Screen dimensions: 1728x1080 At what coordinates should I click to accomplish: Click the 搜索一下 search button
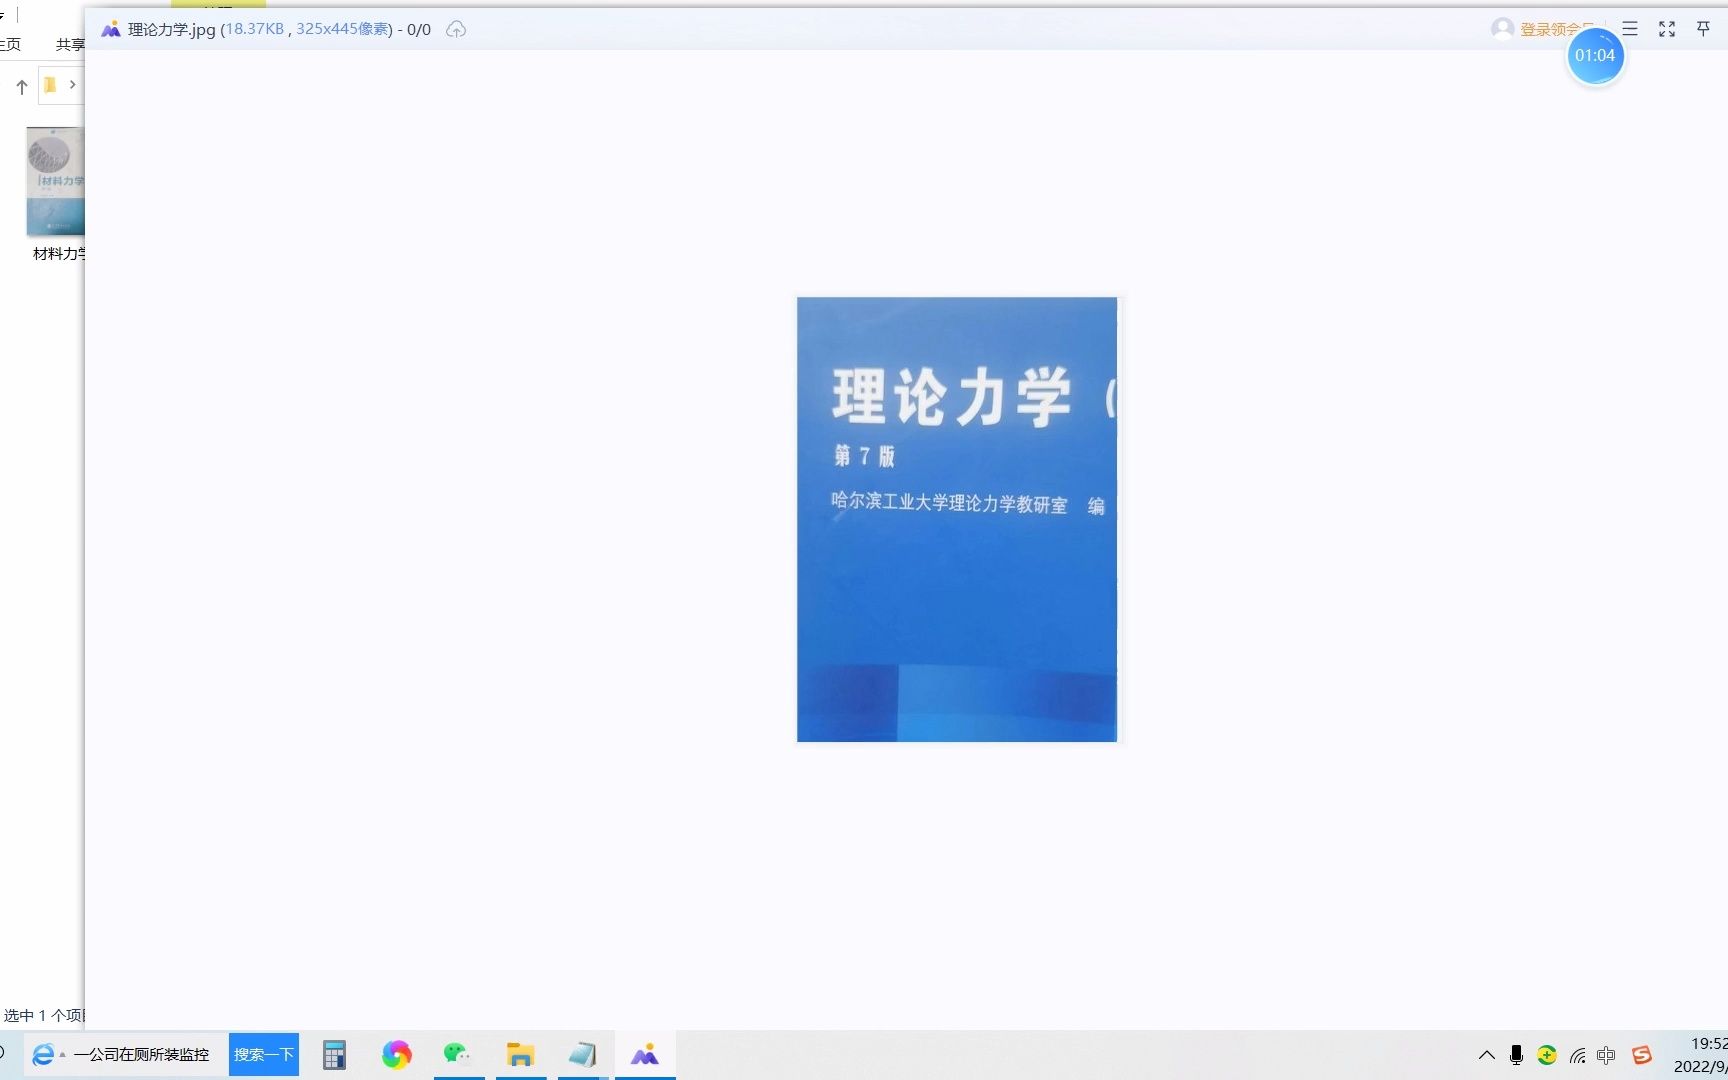tap(264, 1055)
